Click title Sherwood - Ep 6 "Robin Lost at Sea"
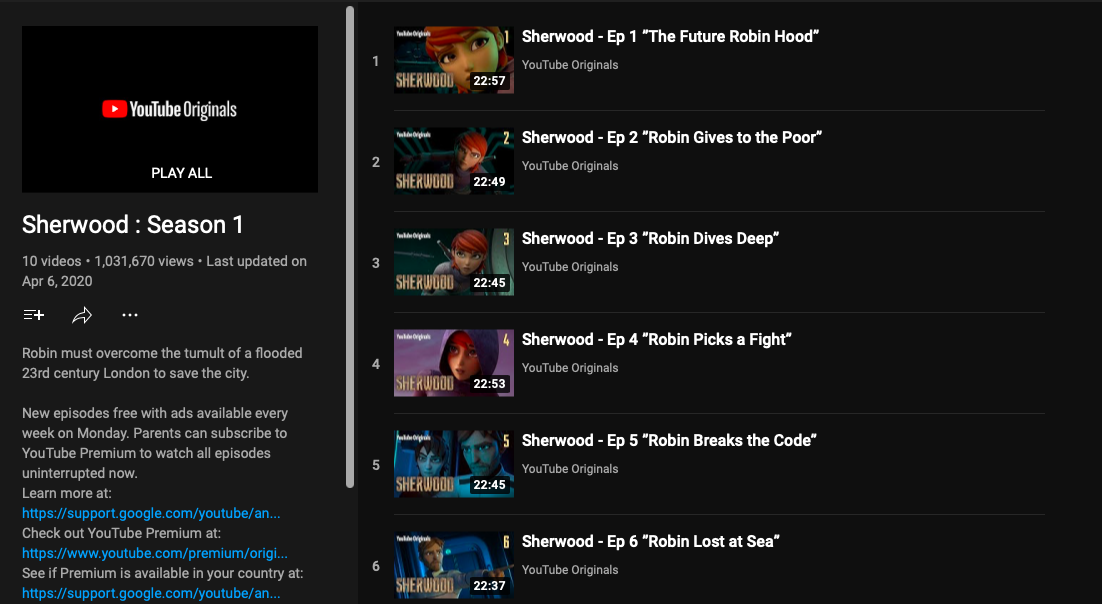This screenshot has height=604, width=1102. [651, 541]
